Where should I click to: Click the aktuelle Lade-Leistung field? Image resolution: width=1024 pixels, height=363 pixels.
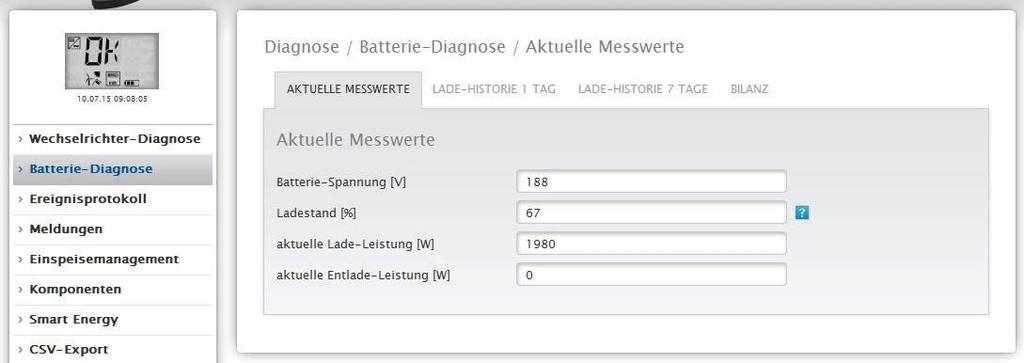click(651, 244)
